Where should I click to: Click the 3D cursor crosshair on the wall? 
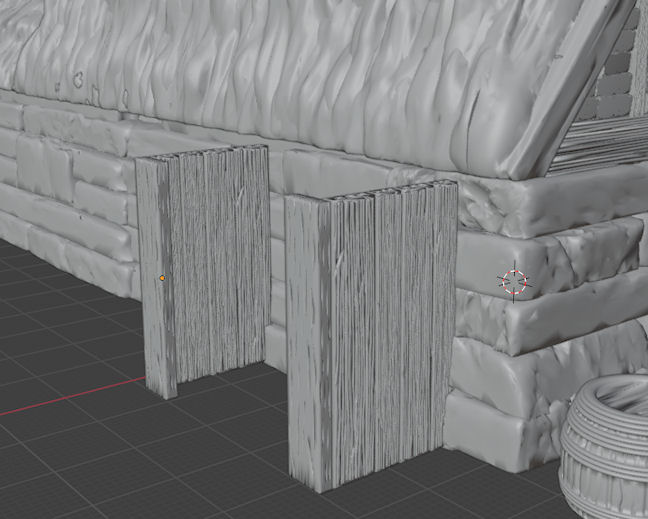tap(515, 282)
